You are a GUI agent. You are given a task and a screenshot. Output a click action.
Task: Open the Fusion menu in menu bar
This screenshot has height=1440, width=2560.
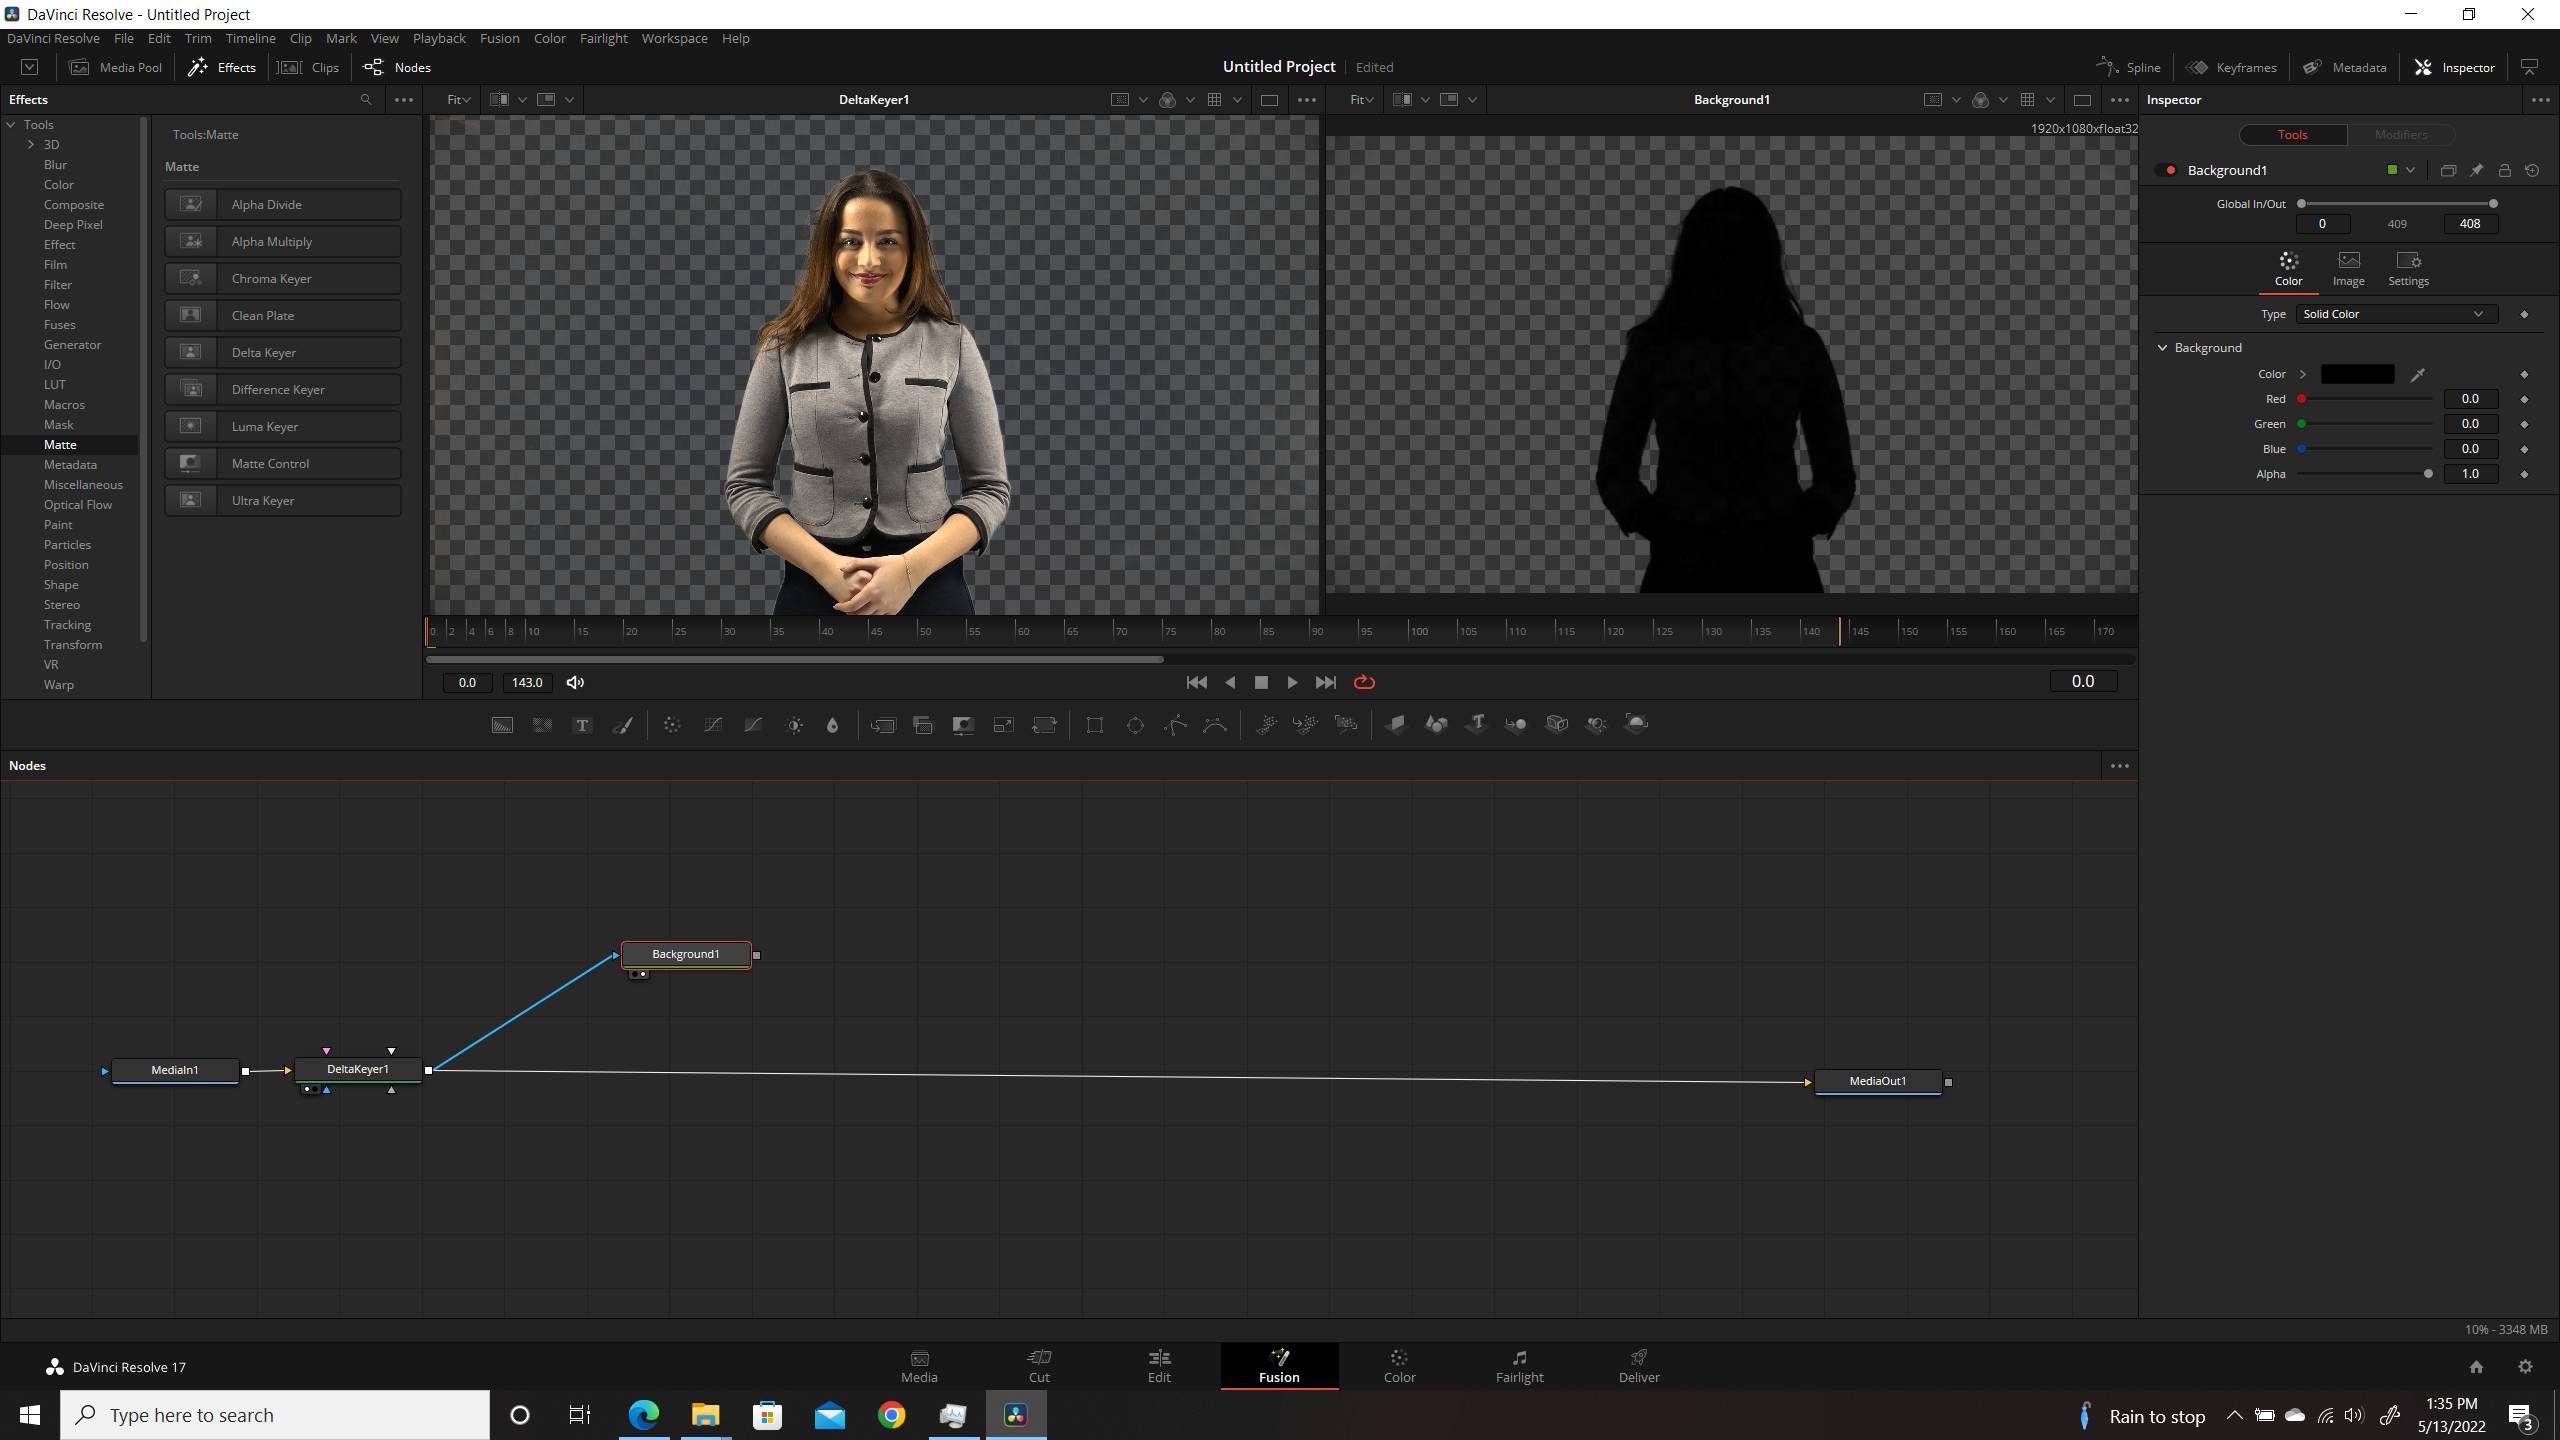pyautogui.click(x=499, y=38)
